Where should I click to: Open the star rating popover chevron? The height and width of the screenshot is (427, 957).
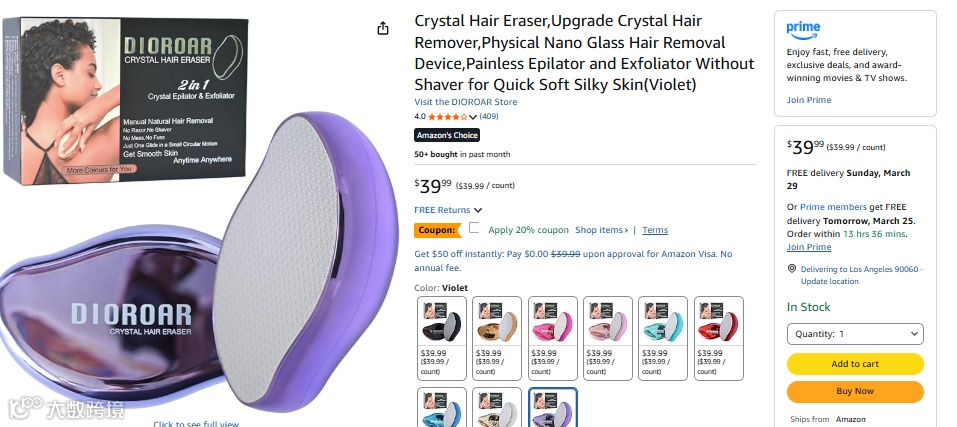(473, 117)
